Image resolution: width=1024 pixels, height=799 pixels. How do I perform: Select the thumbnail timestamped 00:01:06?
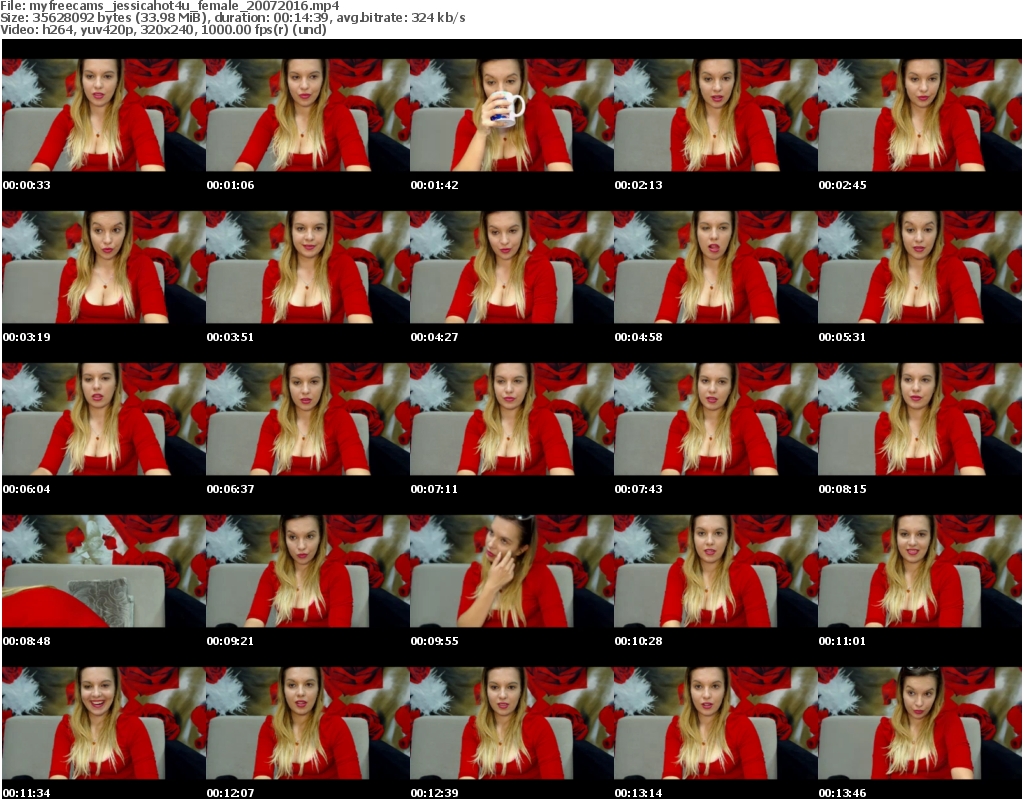coord(308,115)
